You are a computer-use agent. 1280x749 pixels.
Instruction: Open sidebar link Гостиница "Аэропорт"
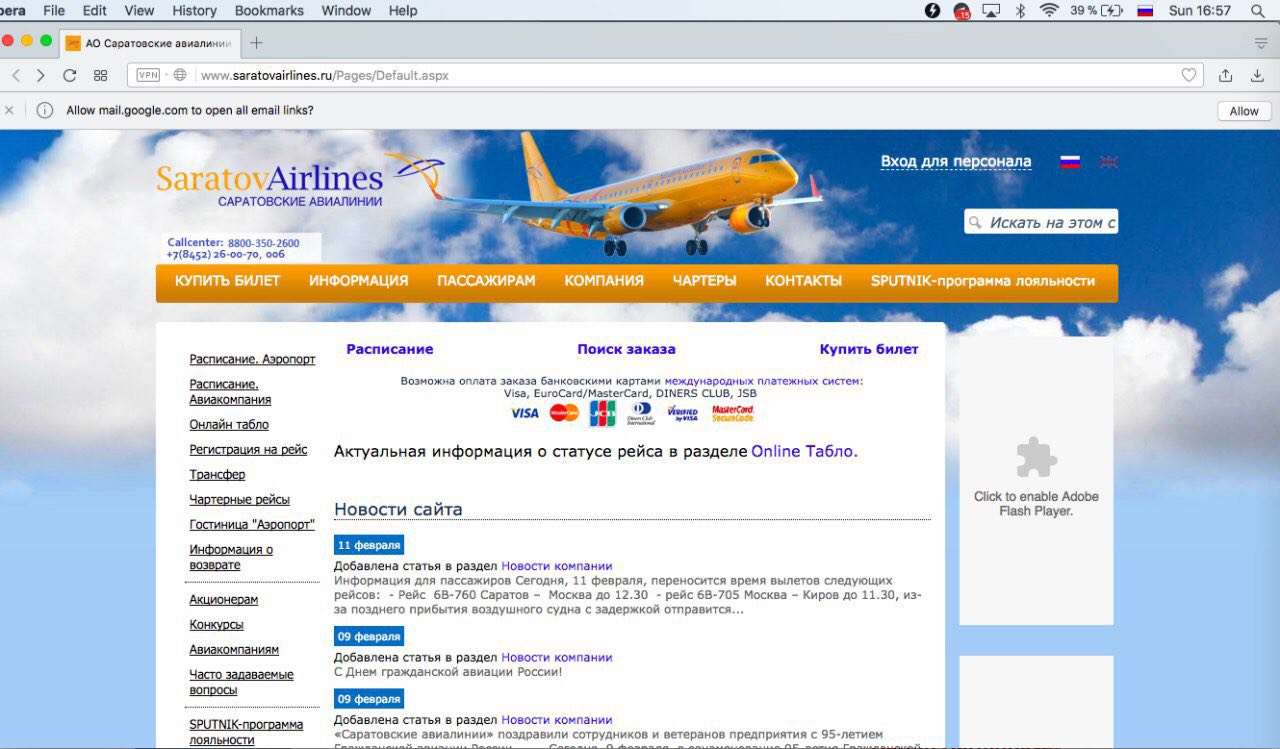coord(252,524)
